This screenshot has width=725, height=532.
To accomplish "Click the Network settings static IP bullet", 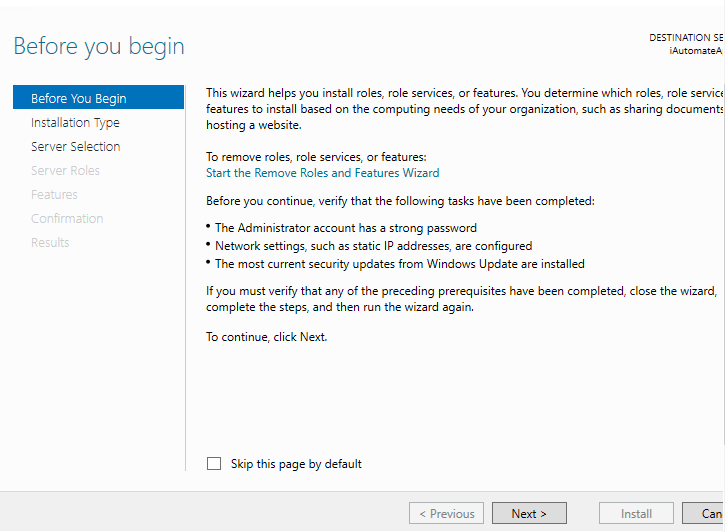I will tap(373, 246).
